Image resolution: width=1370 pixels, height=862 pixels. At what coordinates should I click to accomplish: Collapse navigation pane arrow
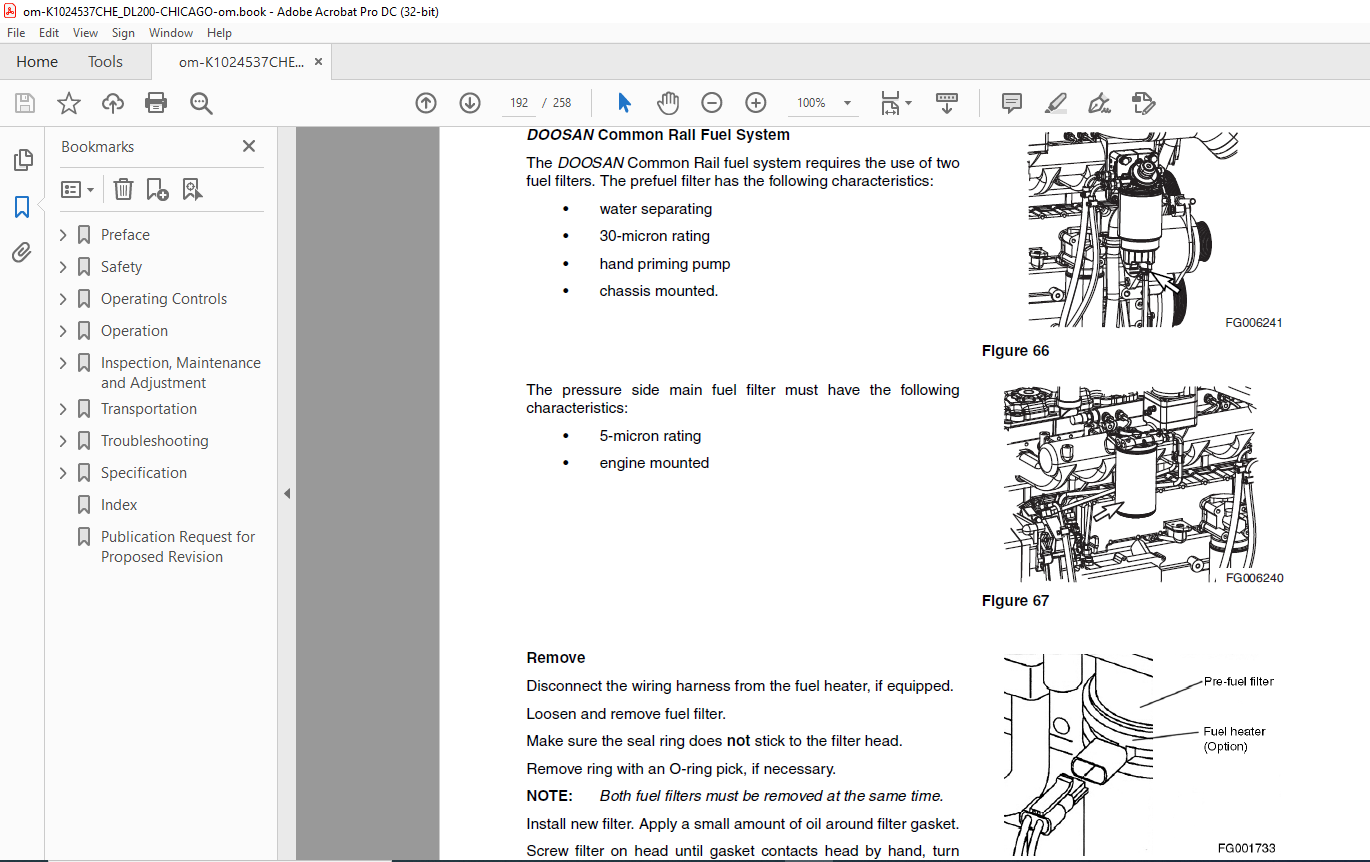287,493
